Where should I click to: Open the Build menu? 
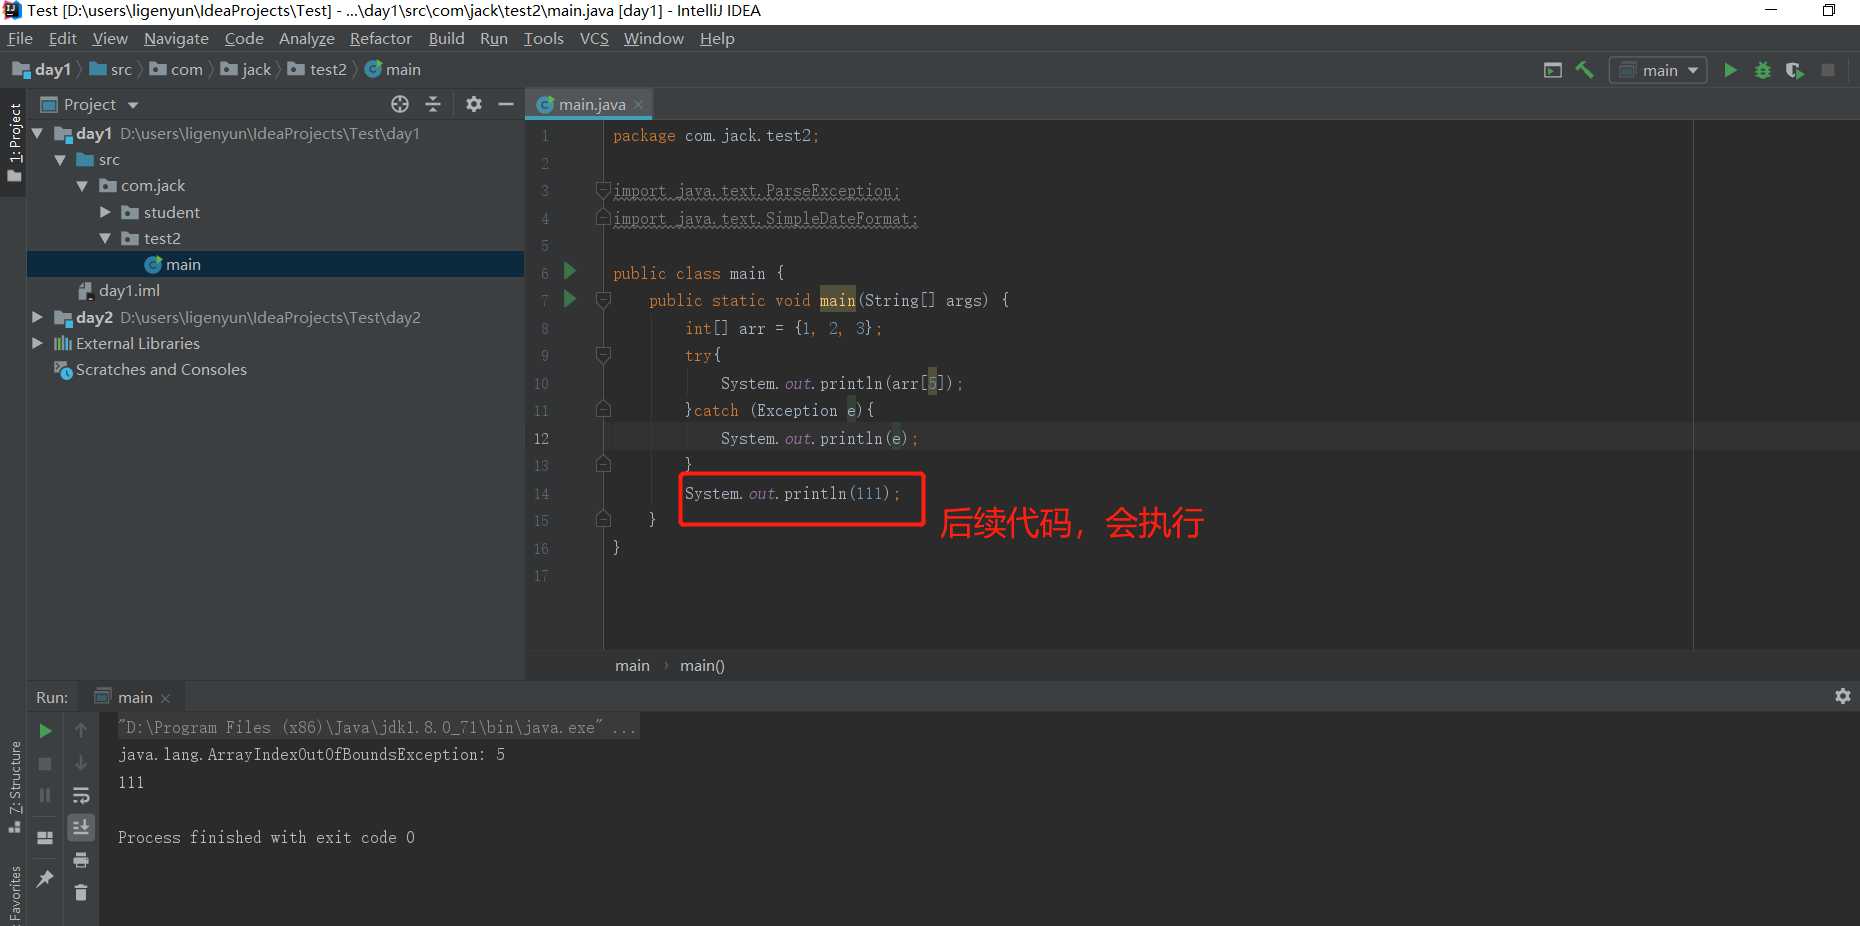click(x=446, y=38)
